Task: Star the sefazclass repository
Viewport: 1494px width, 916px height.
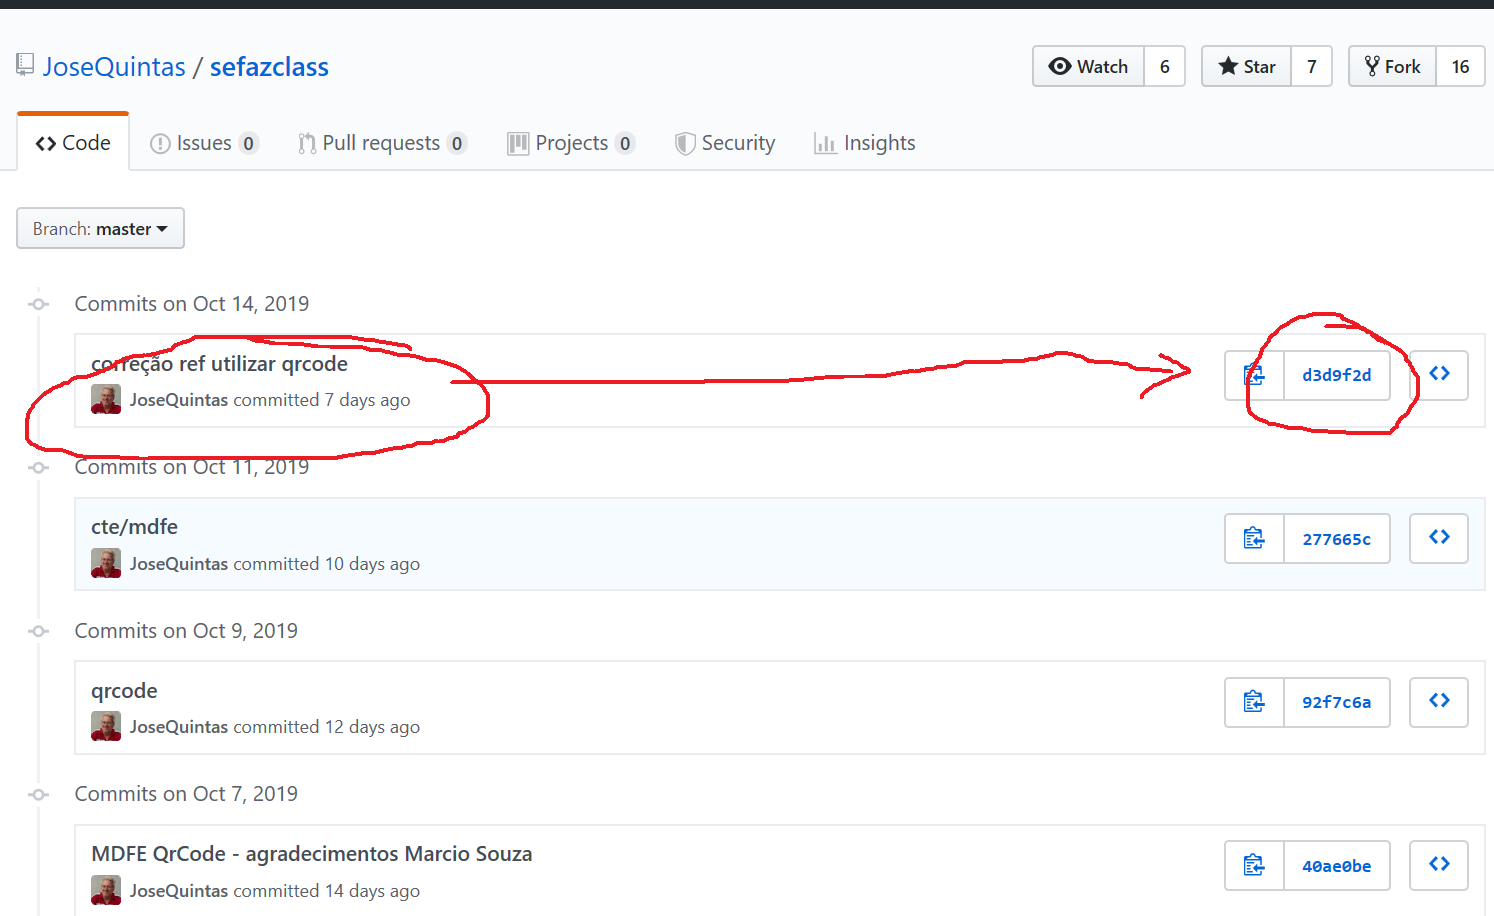Action: point(1247,67)
